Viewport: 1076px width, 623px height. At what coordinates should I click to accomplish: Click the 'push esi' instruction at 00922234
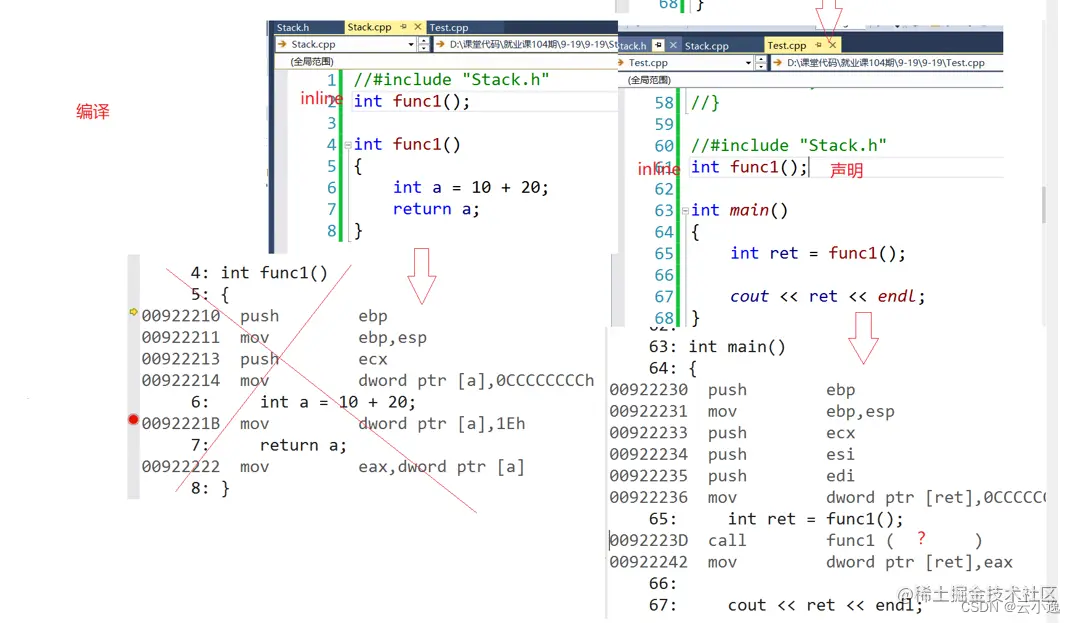(x=732, y=455)
